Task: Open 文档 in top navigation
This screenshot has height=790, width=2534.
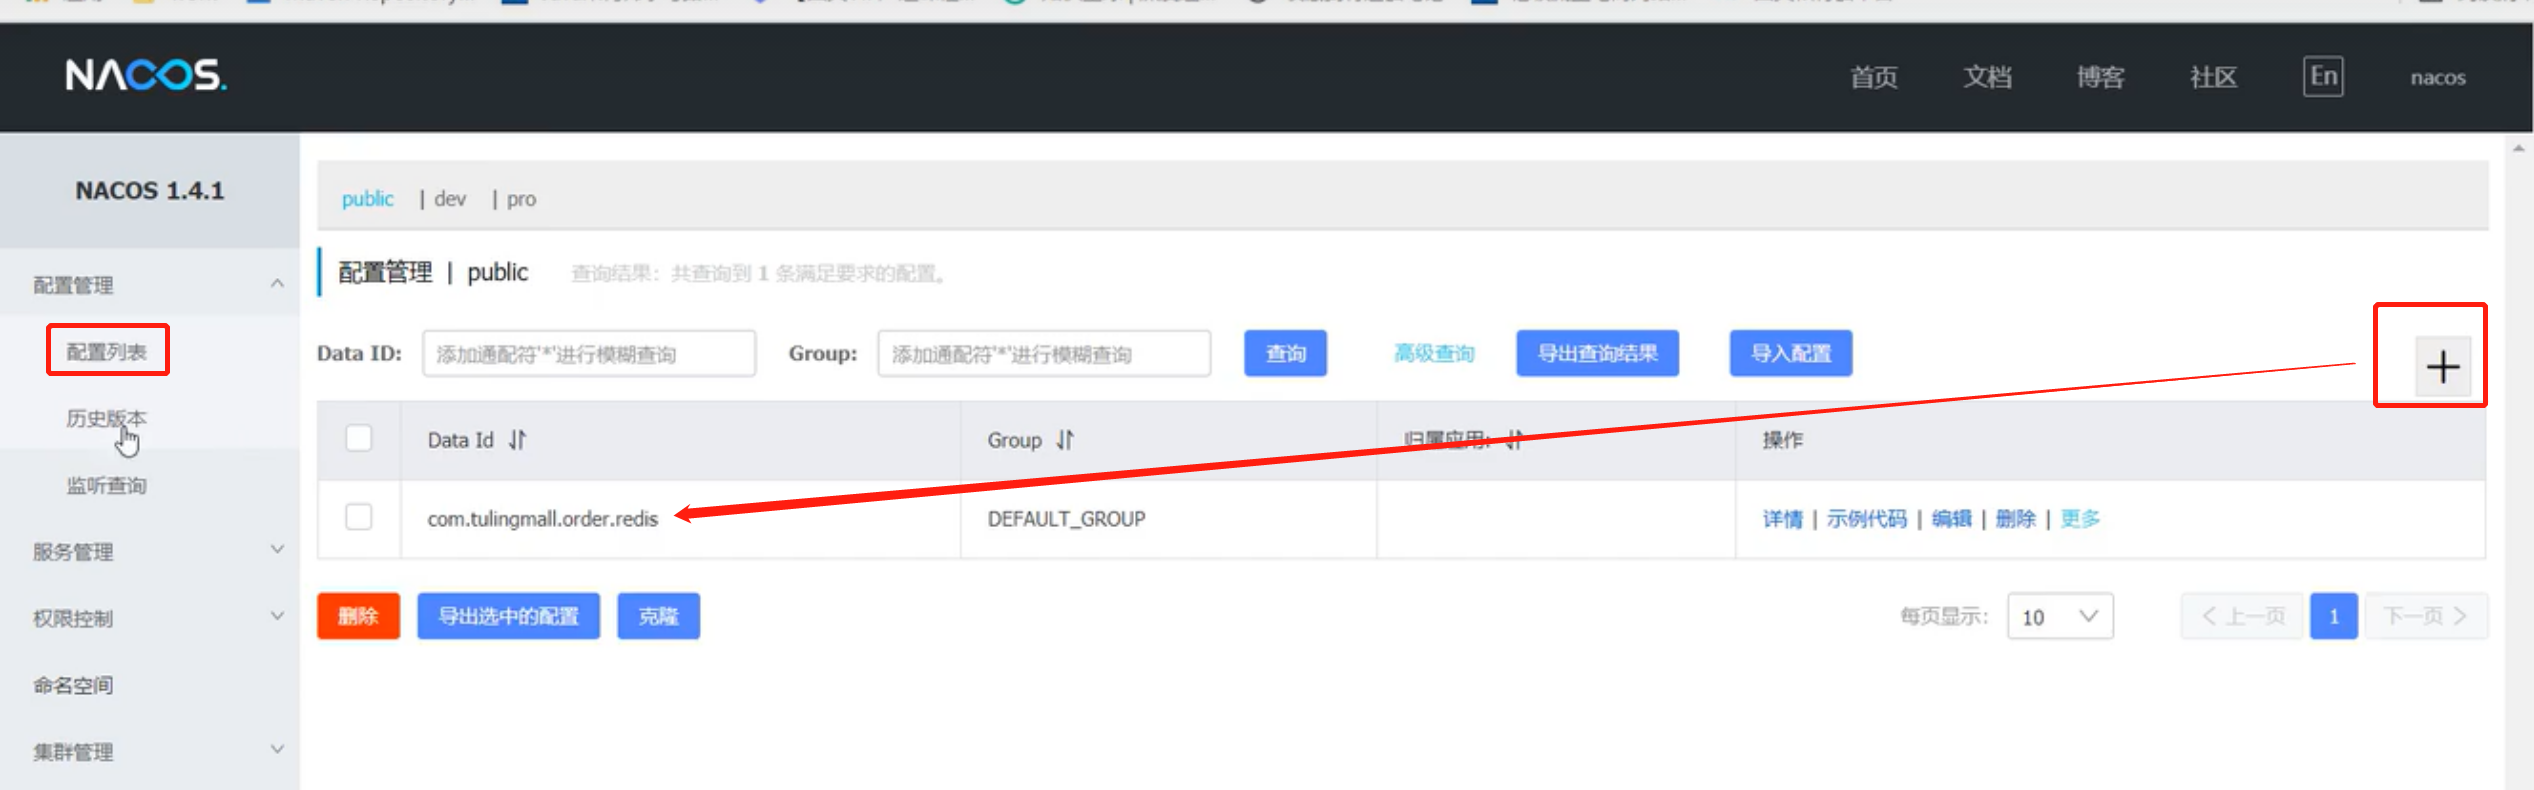Action: 1987,77
